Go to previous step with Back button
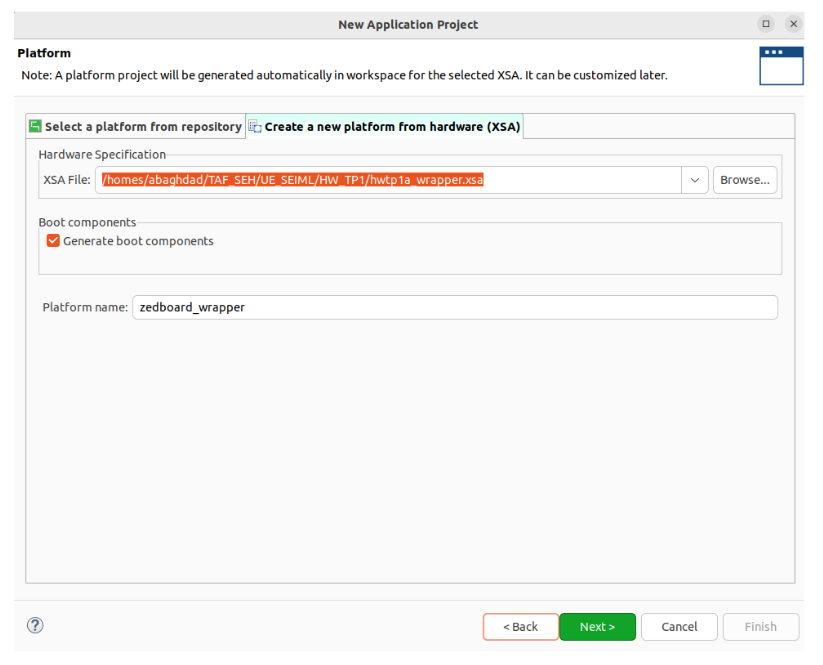 click(x=520, y=627)
